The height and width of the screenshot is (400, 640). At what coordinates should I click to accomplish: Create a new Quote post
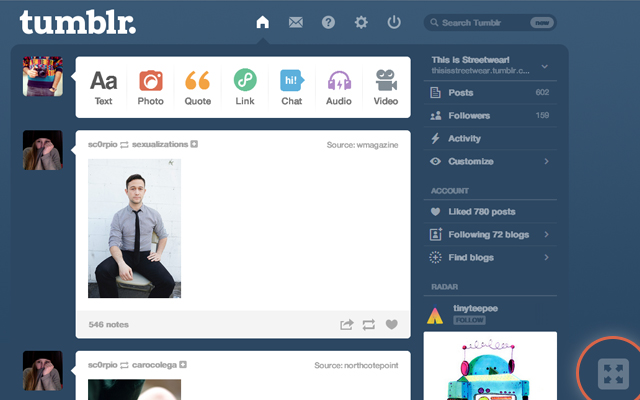[198, 88]
